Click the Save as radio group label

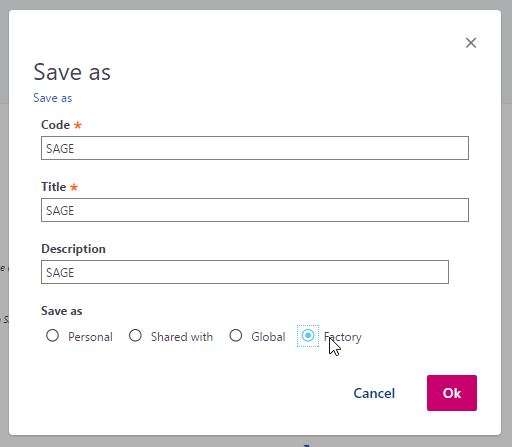(x=62, y=311)
